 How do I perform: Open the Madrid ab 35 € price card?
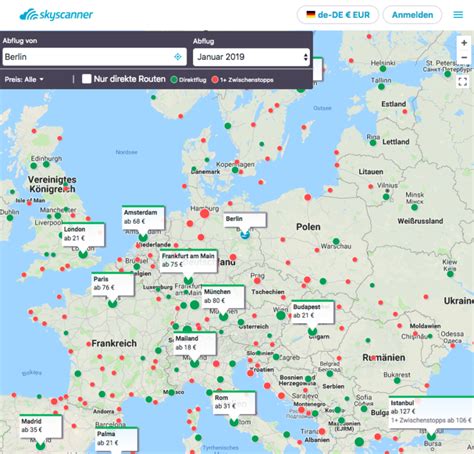pos(41,426)
